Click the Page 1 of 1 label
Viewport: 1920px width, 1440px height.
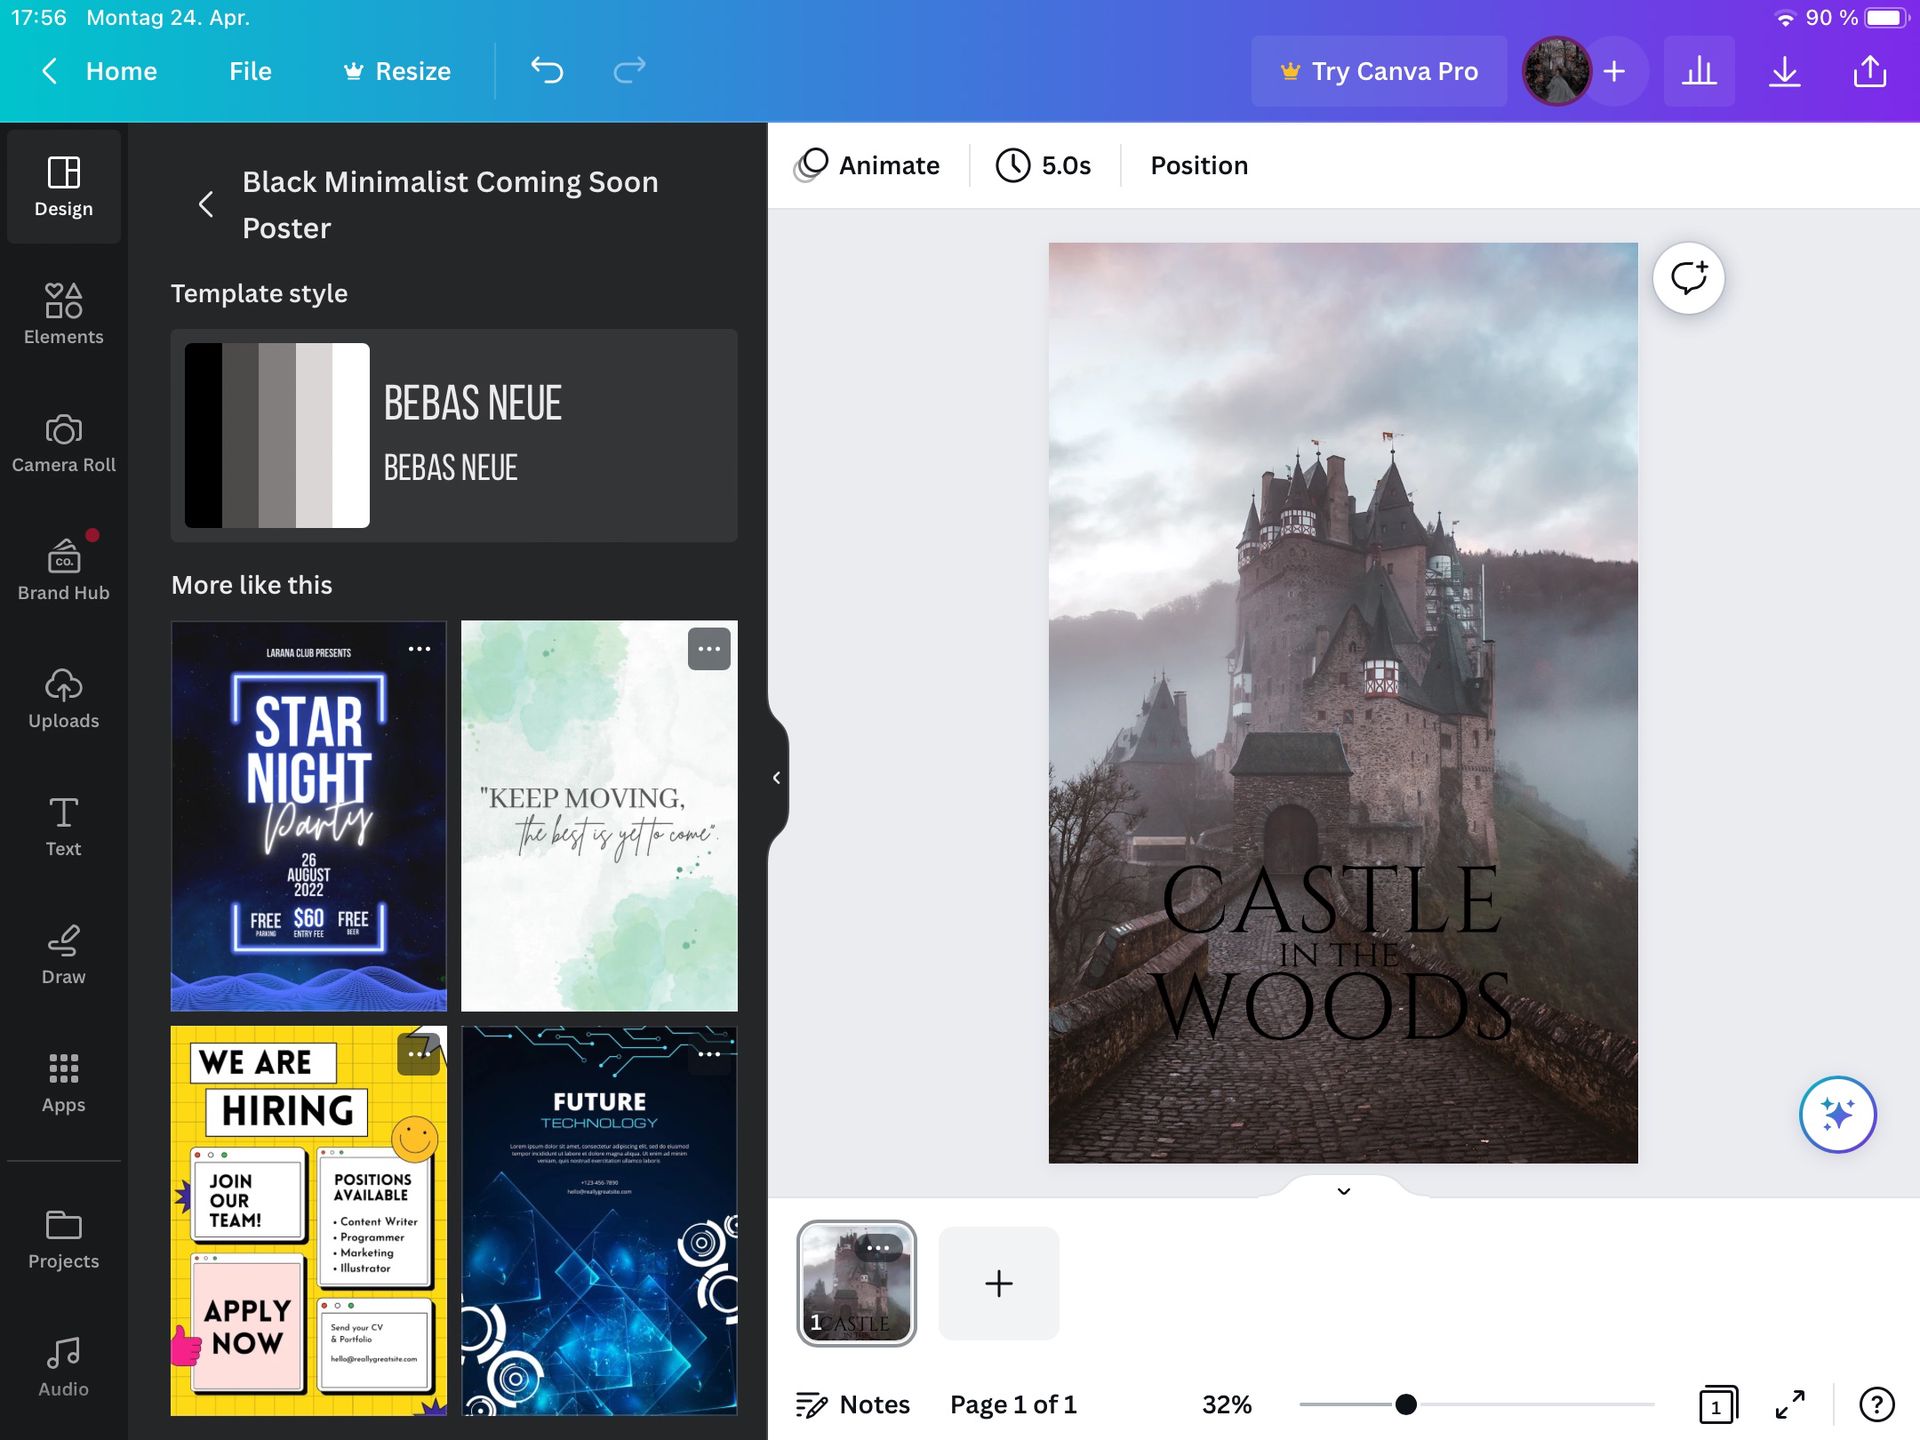point(1013,1404)
